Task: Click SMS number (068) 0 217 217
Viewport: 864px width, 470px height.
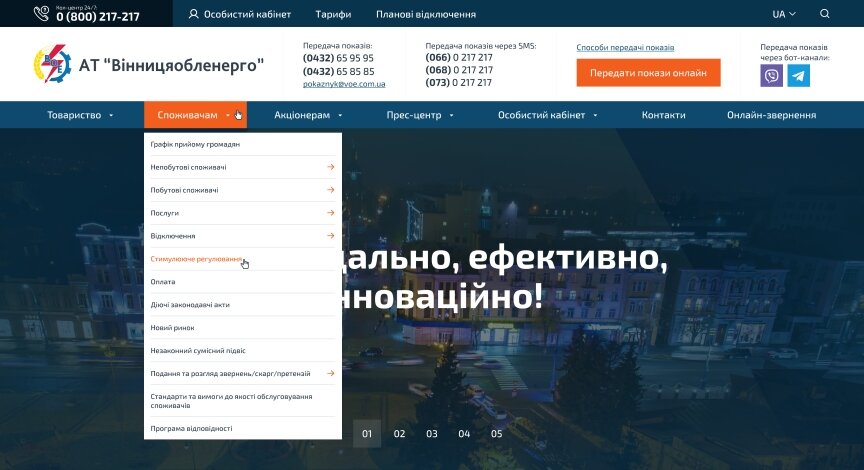Action: pos(459,70)
